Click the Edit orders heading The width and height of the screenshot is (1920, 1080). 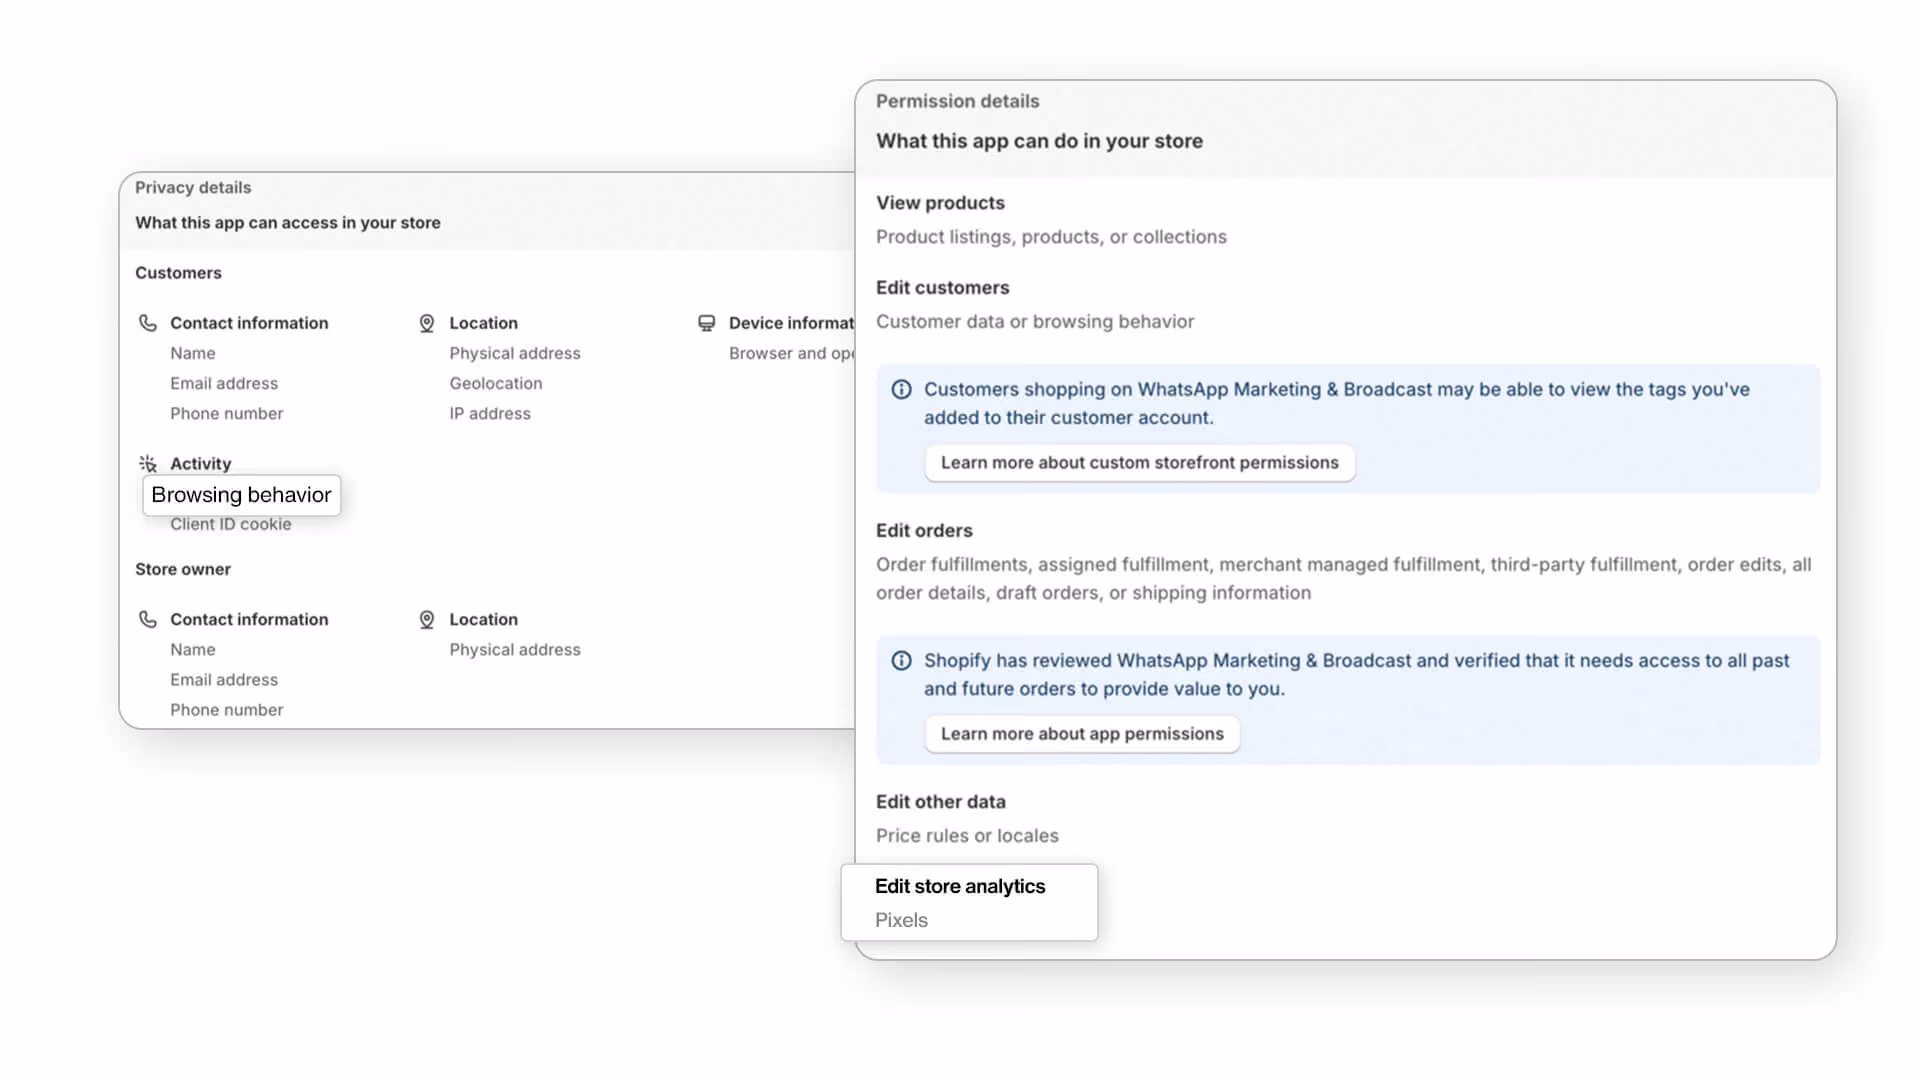click(924, 530)
